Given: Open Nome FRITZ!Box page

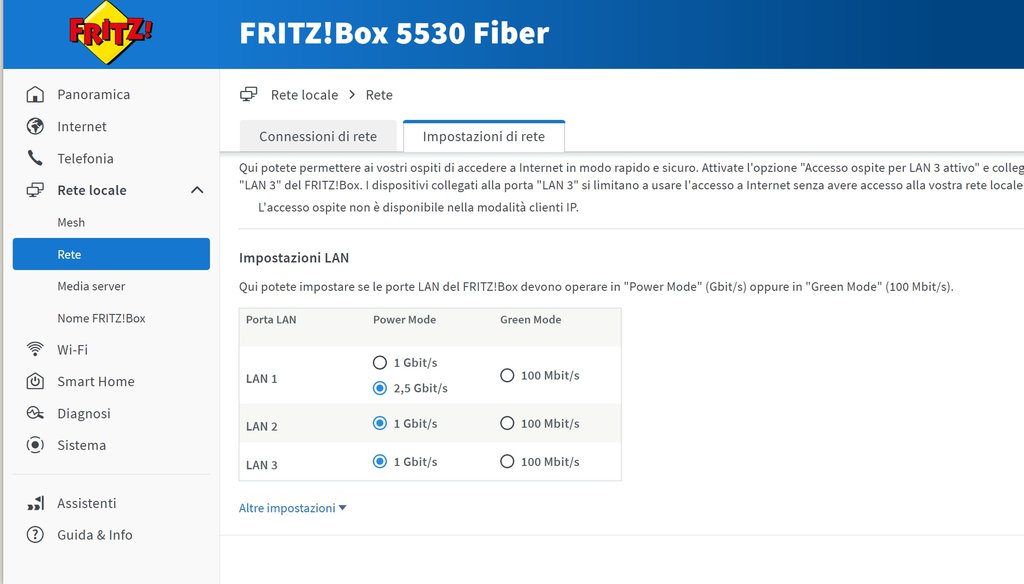Looking at the screenshot, I should pos(101,319).
